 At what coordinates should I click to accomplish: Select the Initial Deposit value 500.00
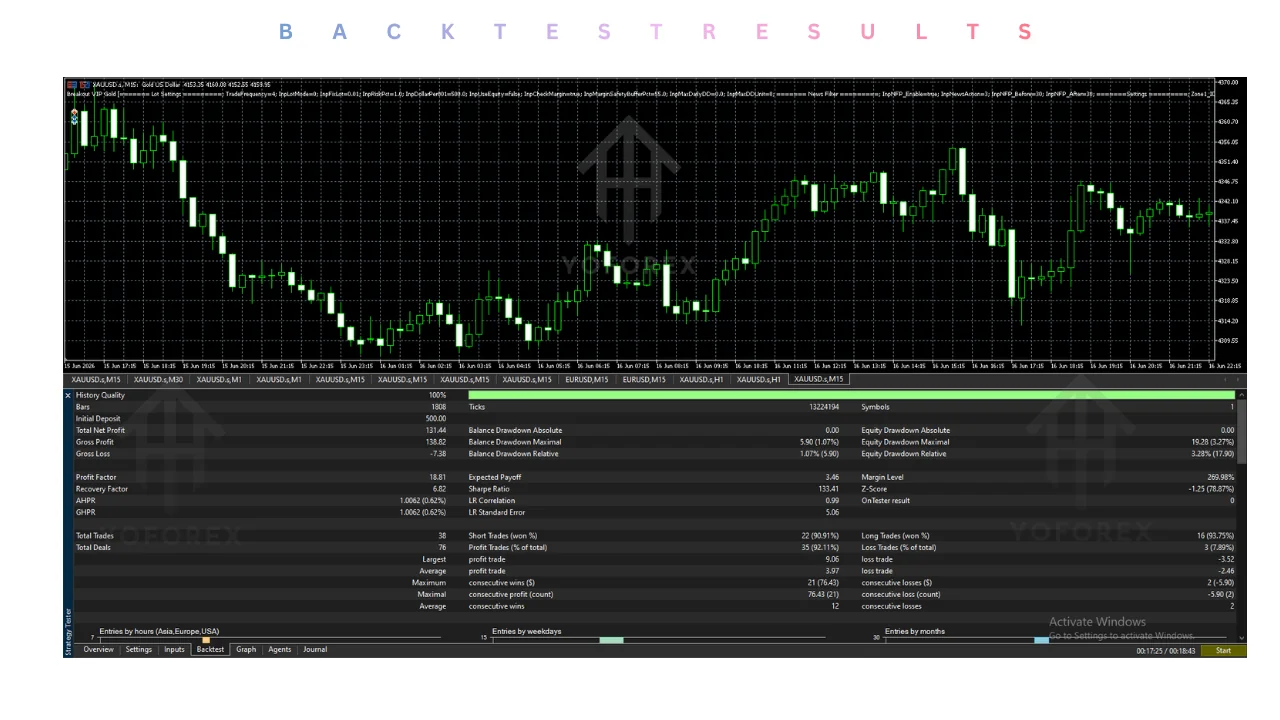[436, 419]
